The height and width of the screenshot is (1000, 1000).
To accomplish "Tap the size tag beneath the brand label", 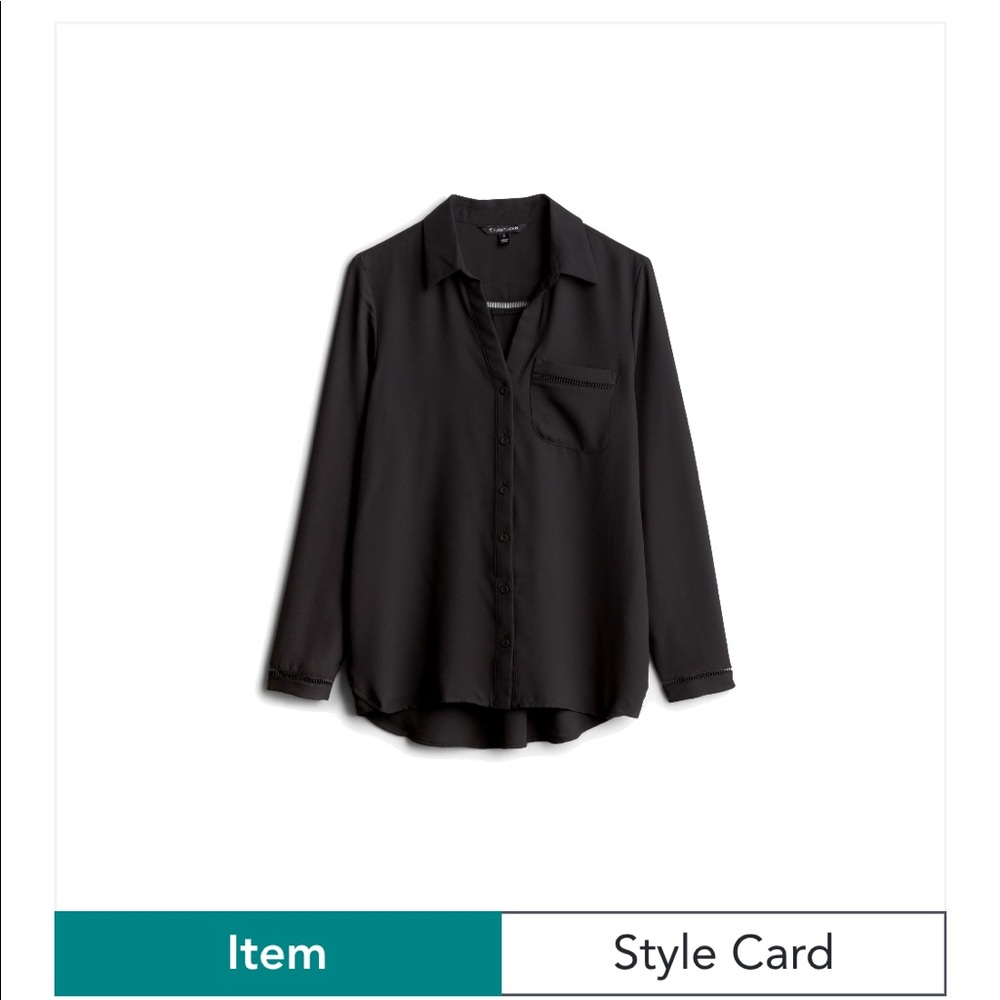I will pos(504,239).
